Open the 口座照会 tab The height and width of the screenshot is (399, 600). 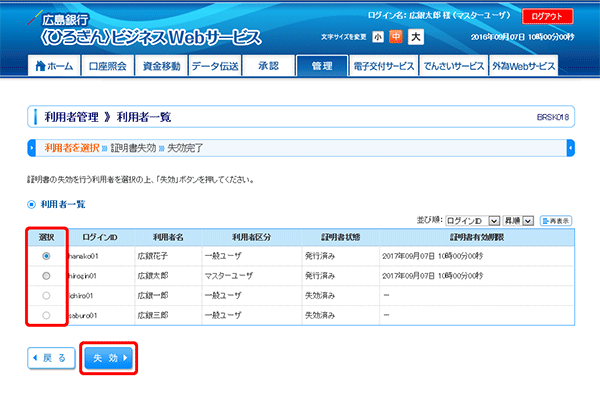(108, 66)
